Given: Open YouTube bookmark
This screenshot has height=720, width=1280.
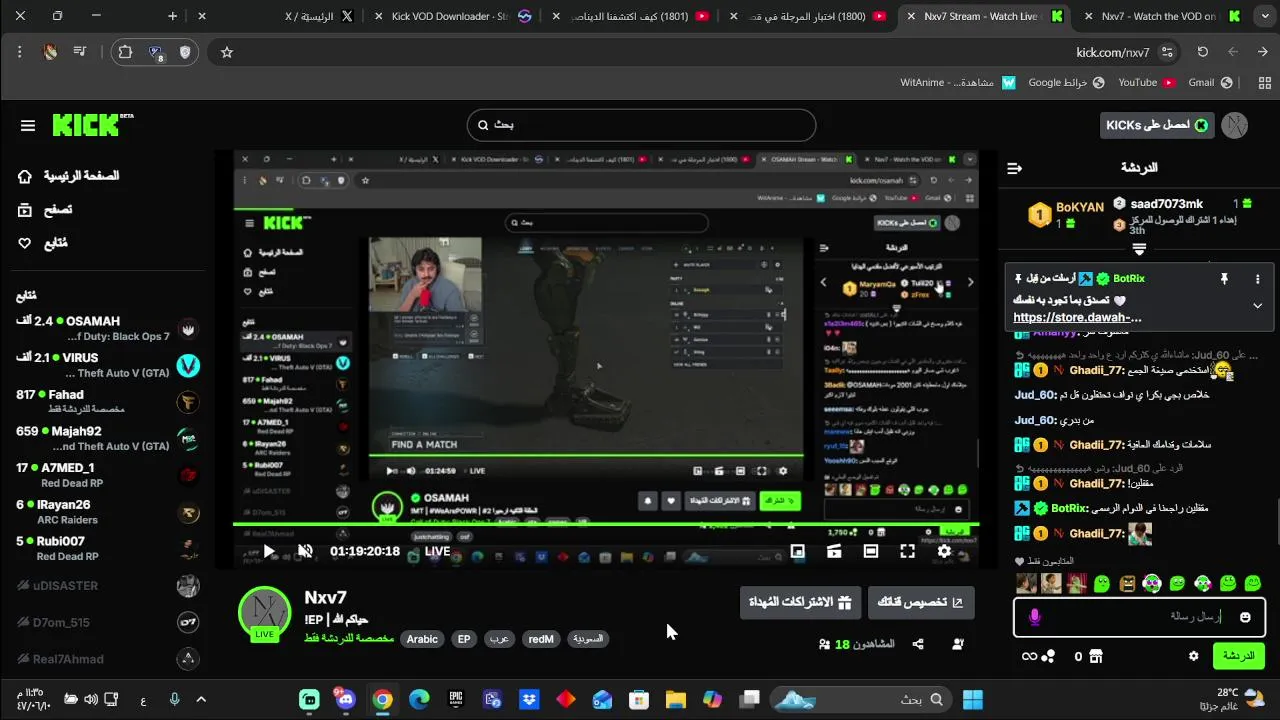Looking at the screenshot, I should (1146, 83).
